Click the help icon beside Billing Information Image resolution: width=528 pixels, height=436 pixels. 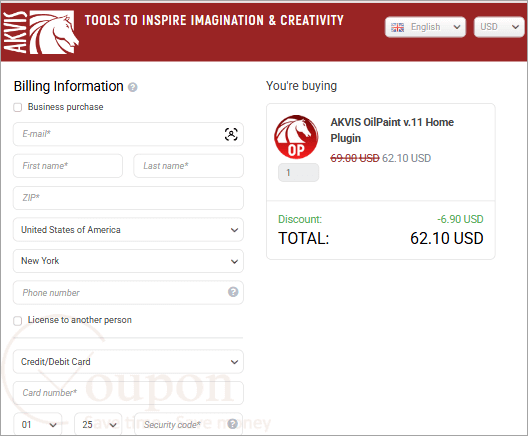pos(133,87)
